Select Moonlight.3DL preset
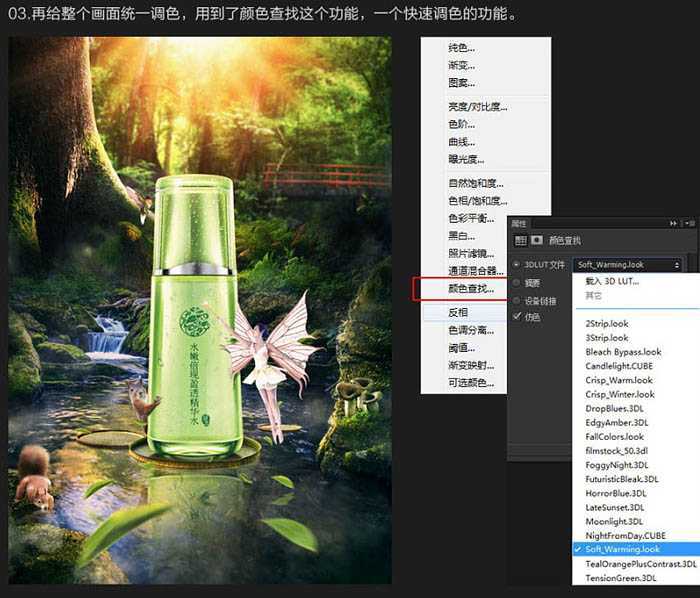700x598 pixels. pos(614,522)
